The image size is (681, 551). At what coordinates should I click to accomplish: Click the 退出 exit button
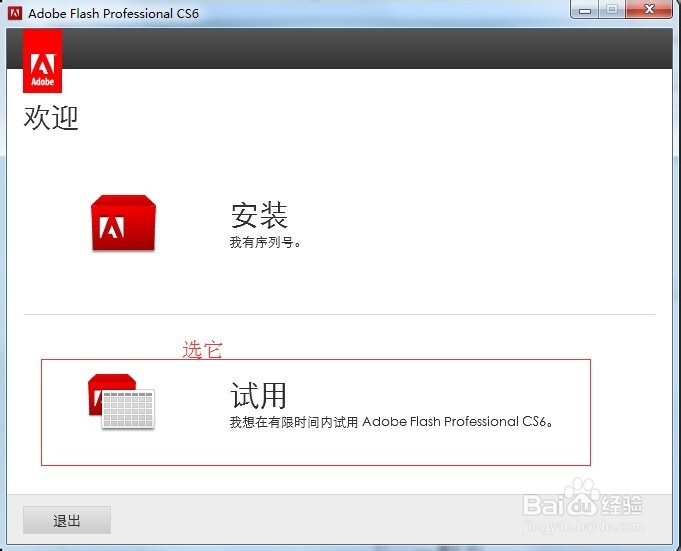point(67,520)
